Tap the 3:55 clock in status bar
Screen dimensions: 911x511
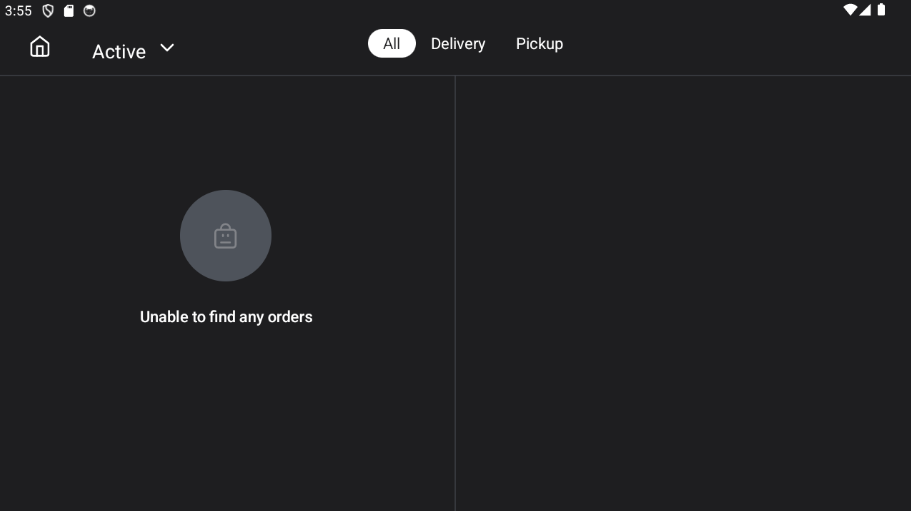[18, 11]
